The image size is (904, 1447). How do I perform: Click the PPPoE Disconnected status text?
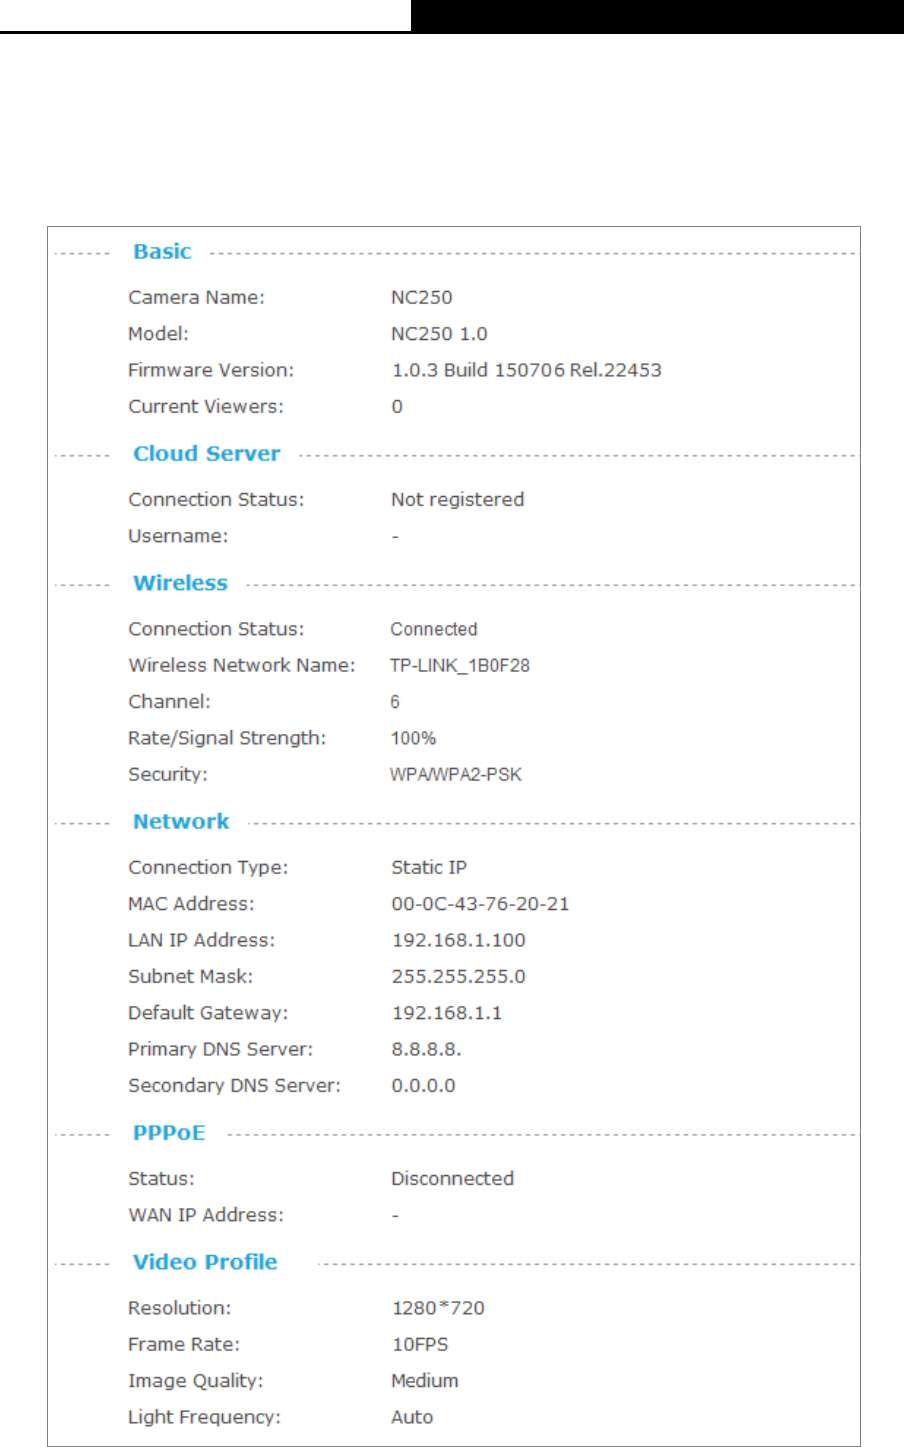pyautogui.click(x=452, y=1179)
